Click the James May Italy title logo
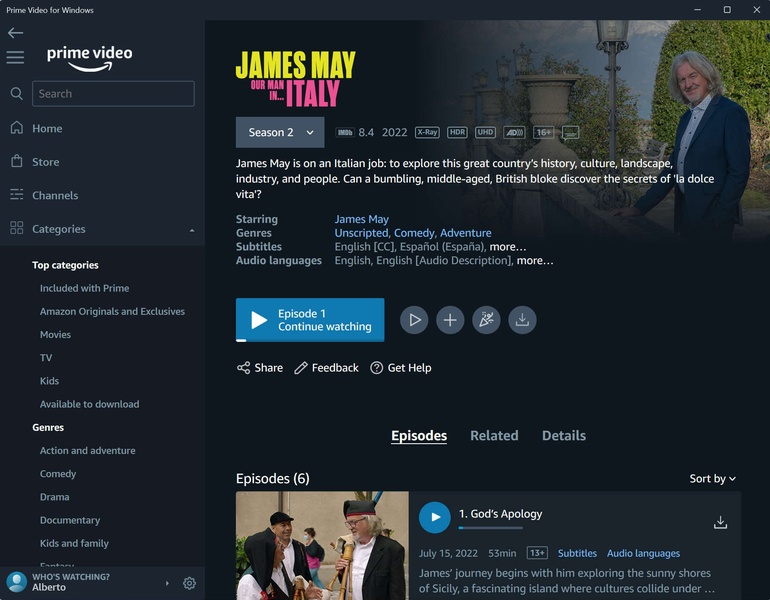This screenshot has width=770, height=600. [x=296, y=79]
